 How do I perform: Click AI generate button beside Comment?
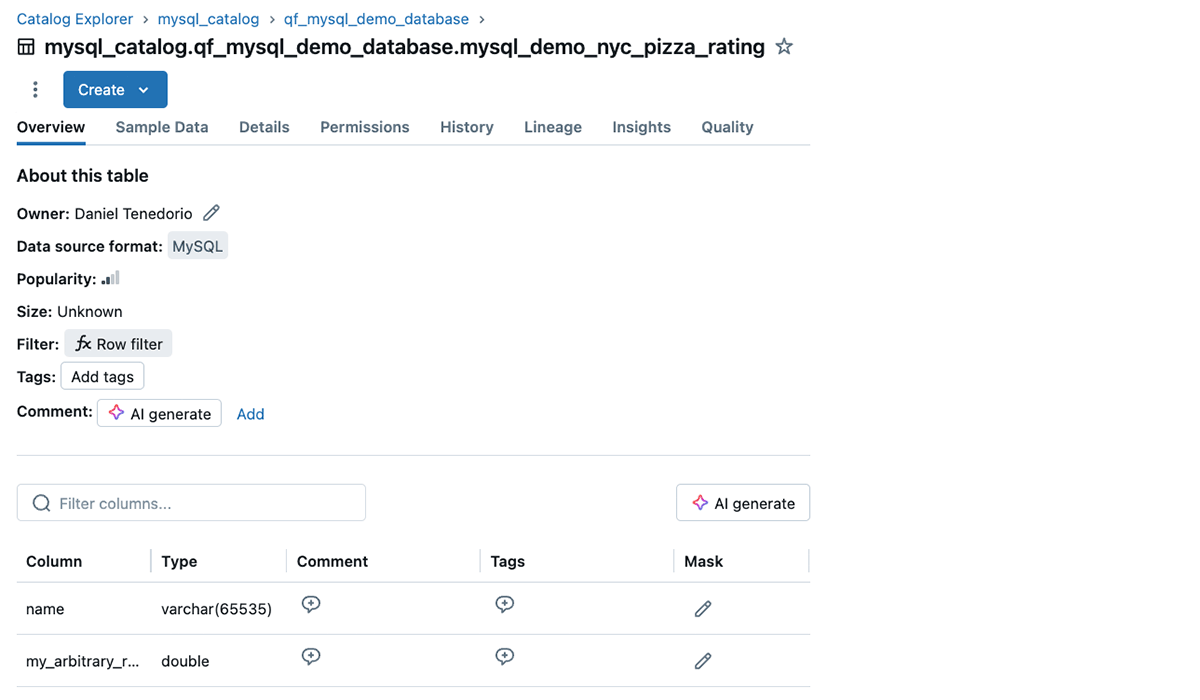point(160,414)
